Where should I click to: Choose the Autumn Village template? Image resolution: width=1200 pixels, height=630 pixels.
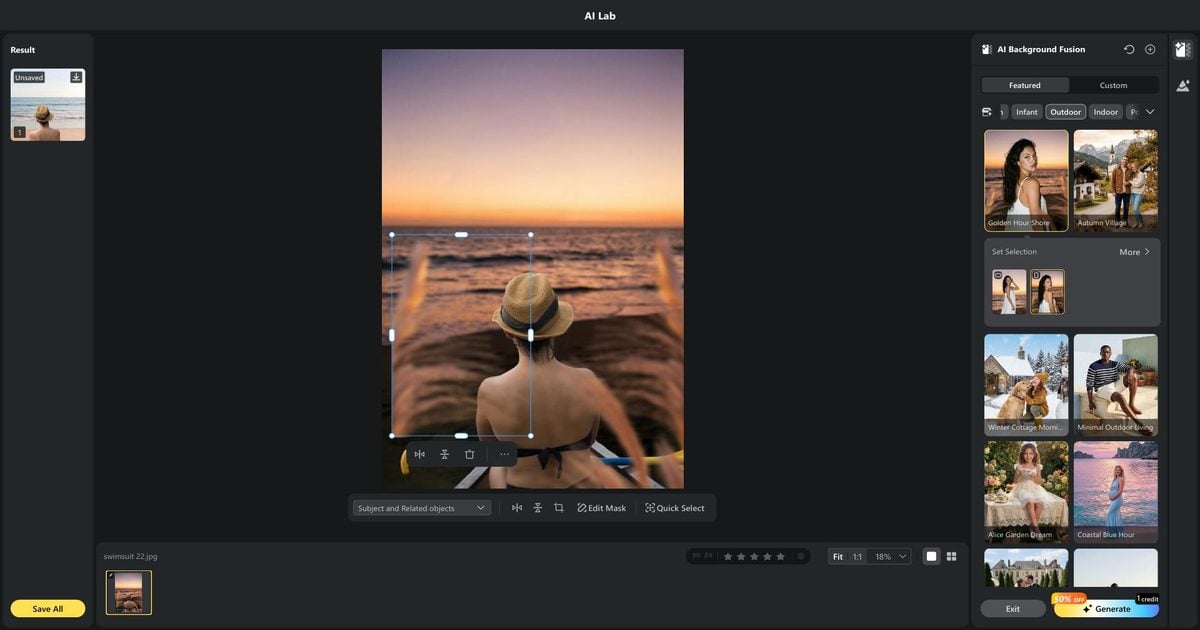point(1116,180)
